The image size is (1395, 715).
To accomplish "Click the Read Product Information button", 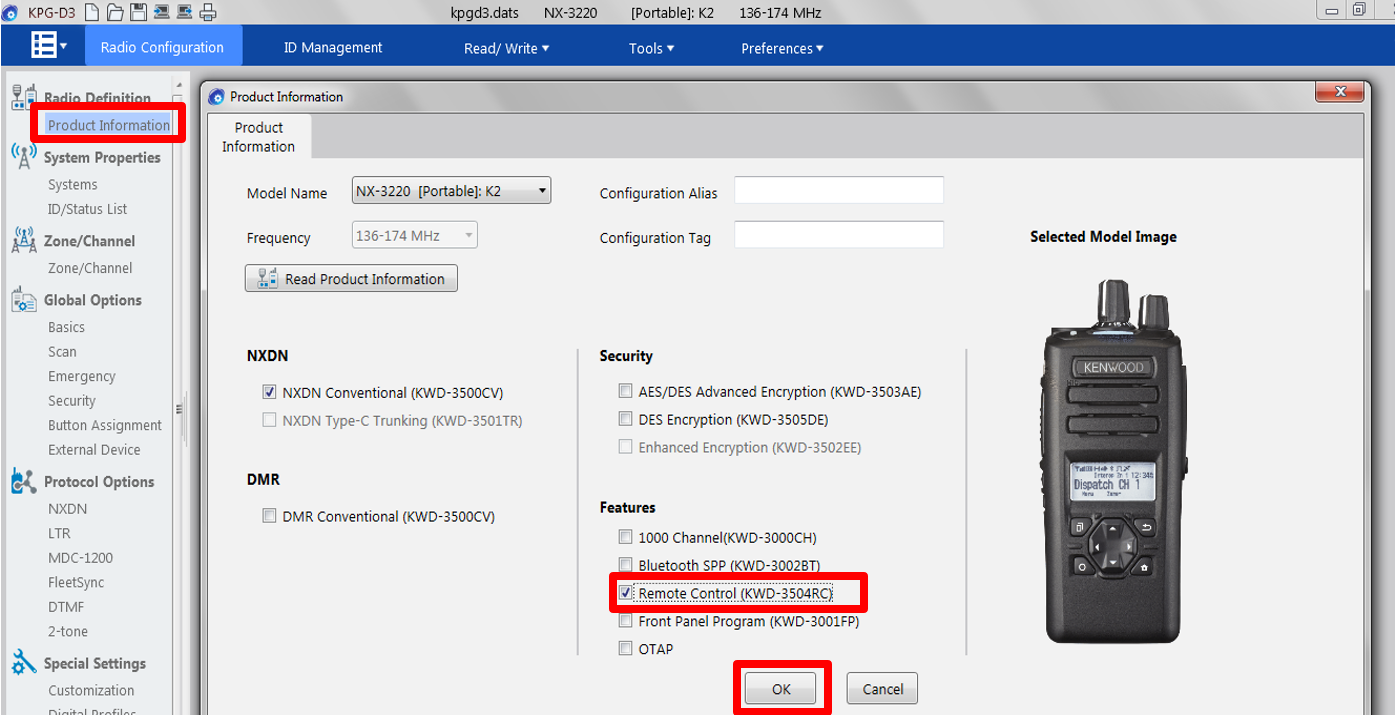I will 351,278.
